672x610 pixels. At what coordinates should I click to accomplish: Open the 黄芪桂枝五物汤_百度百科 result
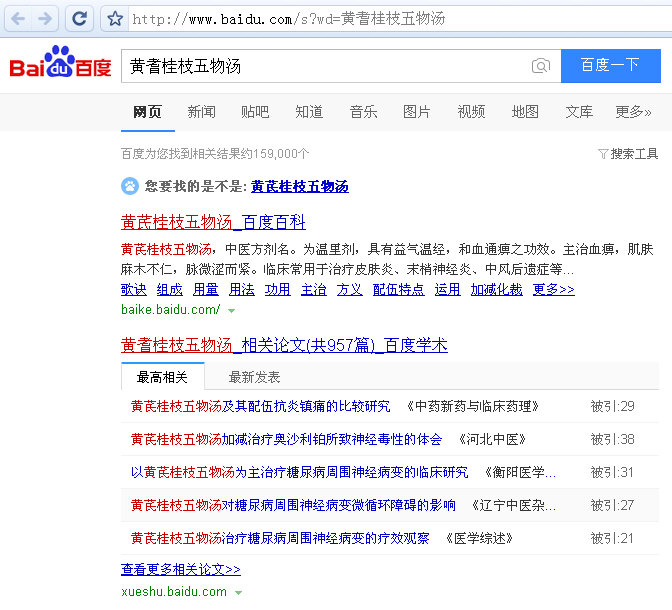tap(213, 222)
